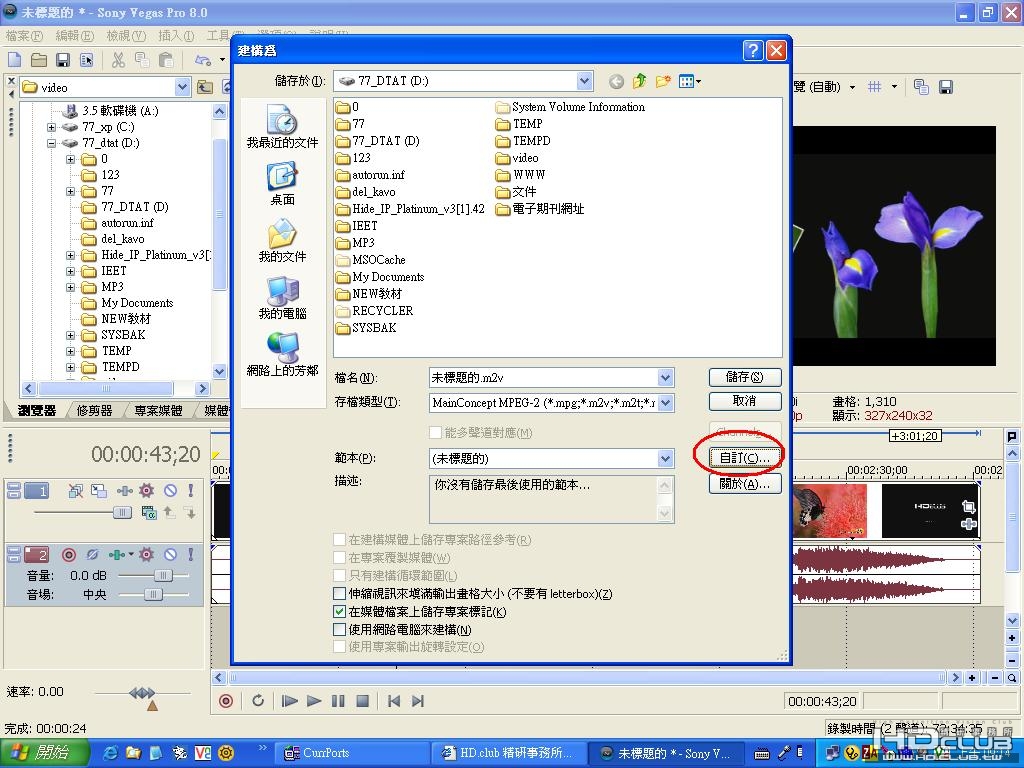Mute audio track 2
1024x768 pixels.
coord(170,554)
